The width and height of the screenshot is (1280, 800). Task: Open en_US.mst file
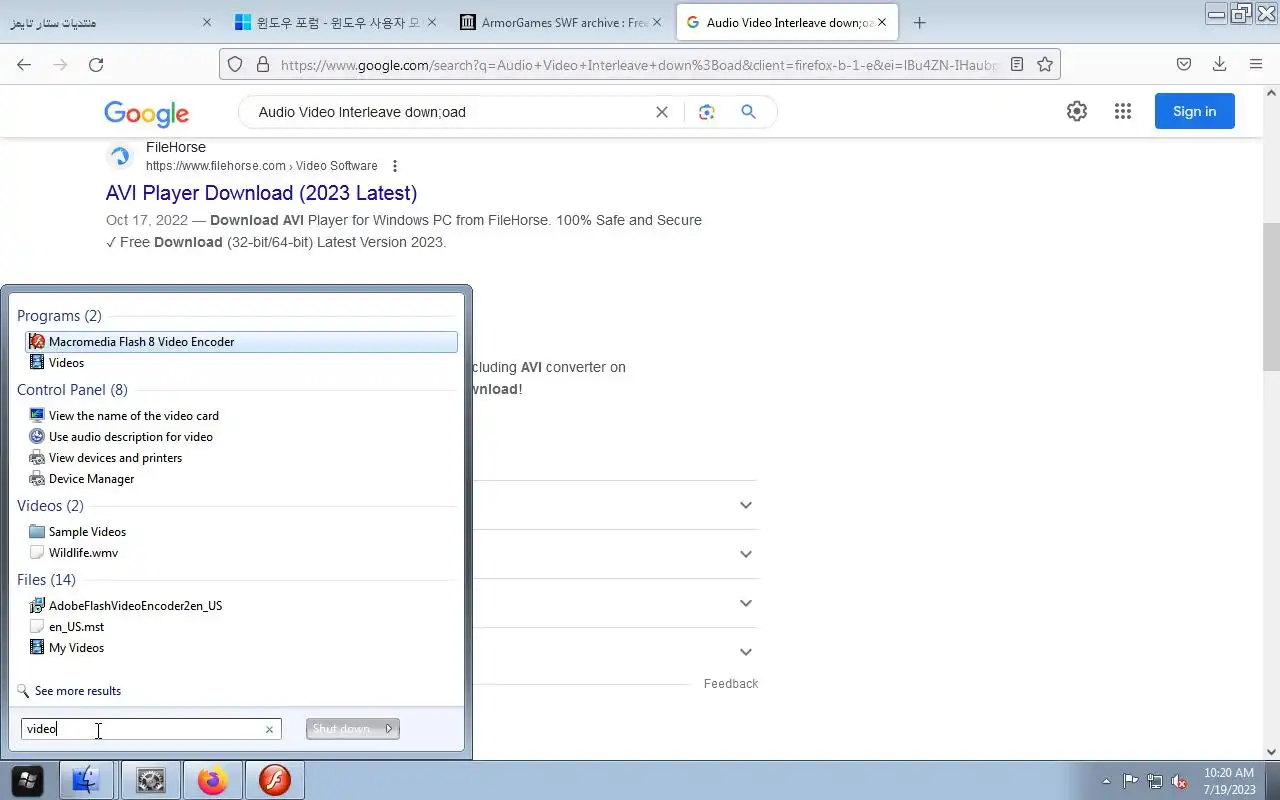click(76, 627)
